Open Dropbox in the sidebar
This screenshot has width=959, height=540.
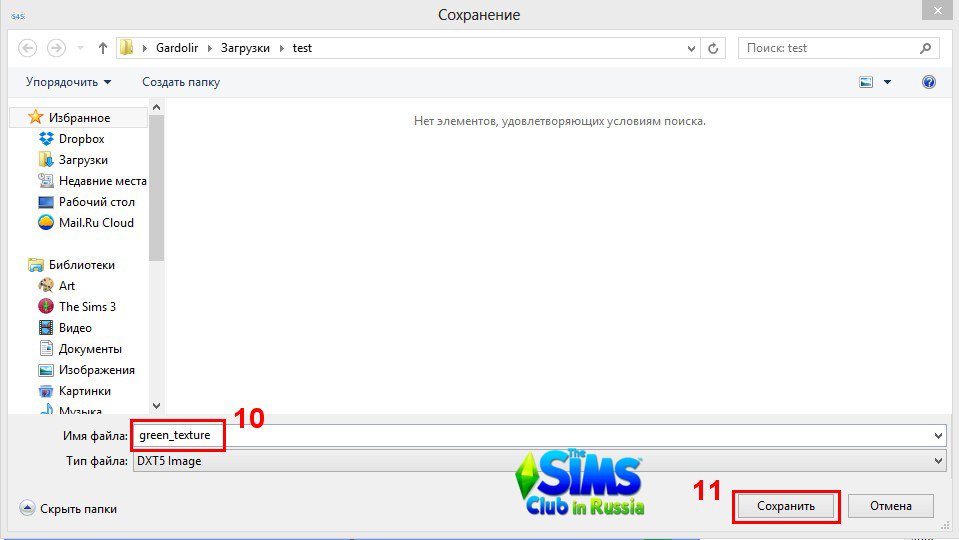(81, 139)
